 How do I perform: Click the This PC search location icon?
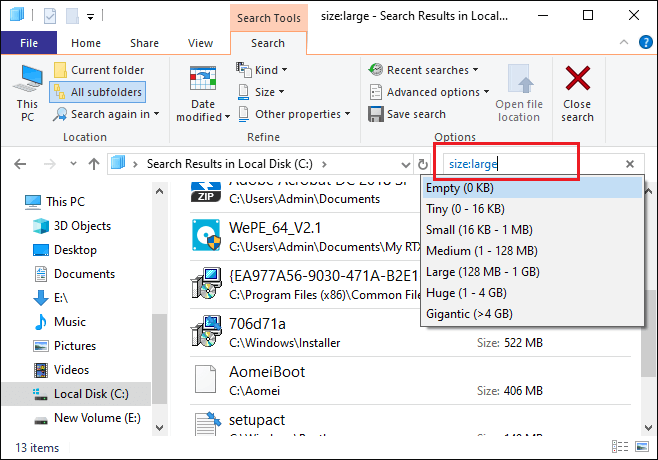tap(27, 93)
